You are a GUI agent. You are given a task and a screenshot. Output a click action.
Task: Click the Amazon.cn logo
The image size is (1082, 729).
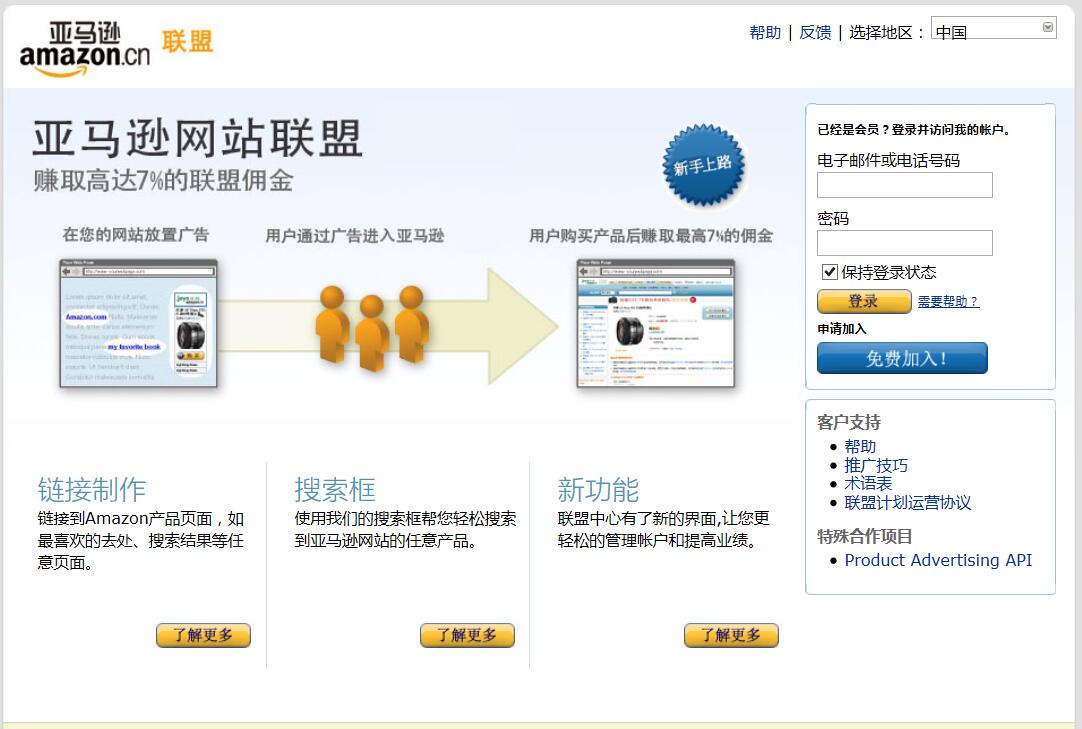click(85, 47)
